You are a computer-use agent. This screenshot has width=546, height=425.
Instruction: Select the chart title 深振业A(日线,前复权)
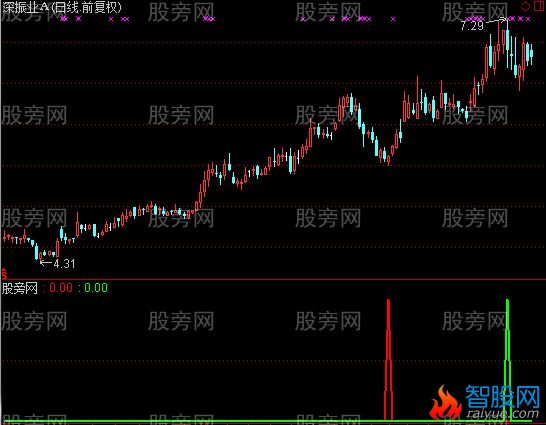click(62, 7)
